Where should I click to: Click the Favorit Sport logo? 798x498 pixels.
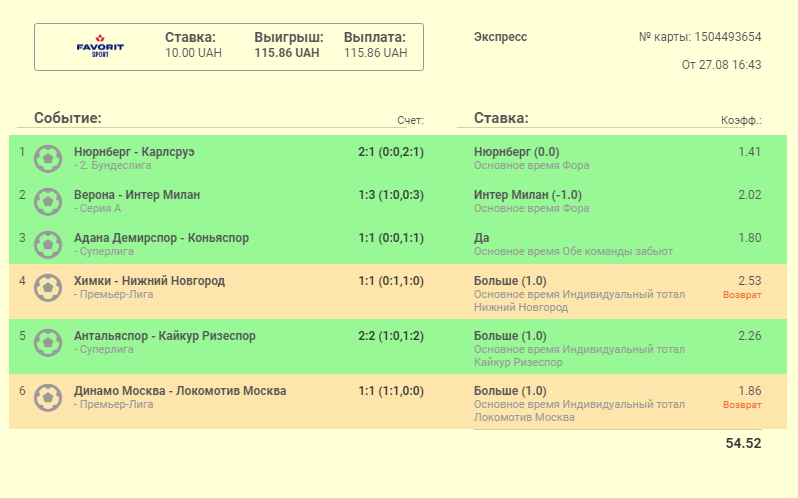[x=100, y=46]
